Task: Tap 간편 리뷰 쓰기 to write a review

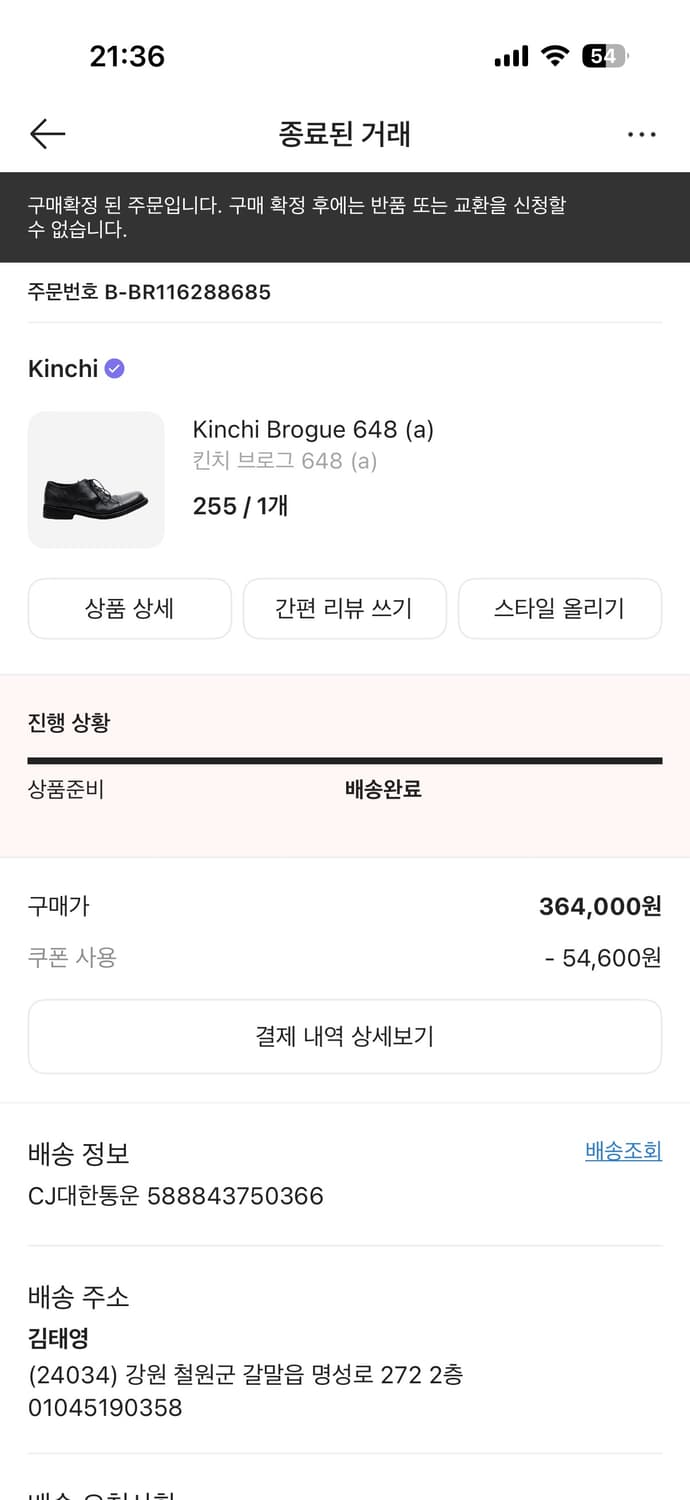Action: 345,608
